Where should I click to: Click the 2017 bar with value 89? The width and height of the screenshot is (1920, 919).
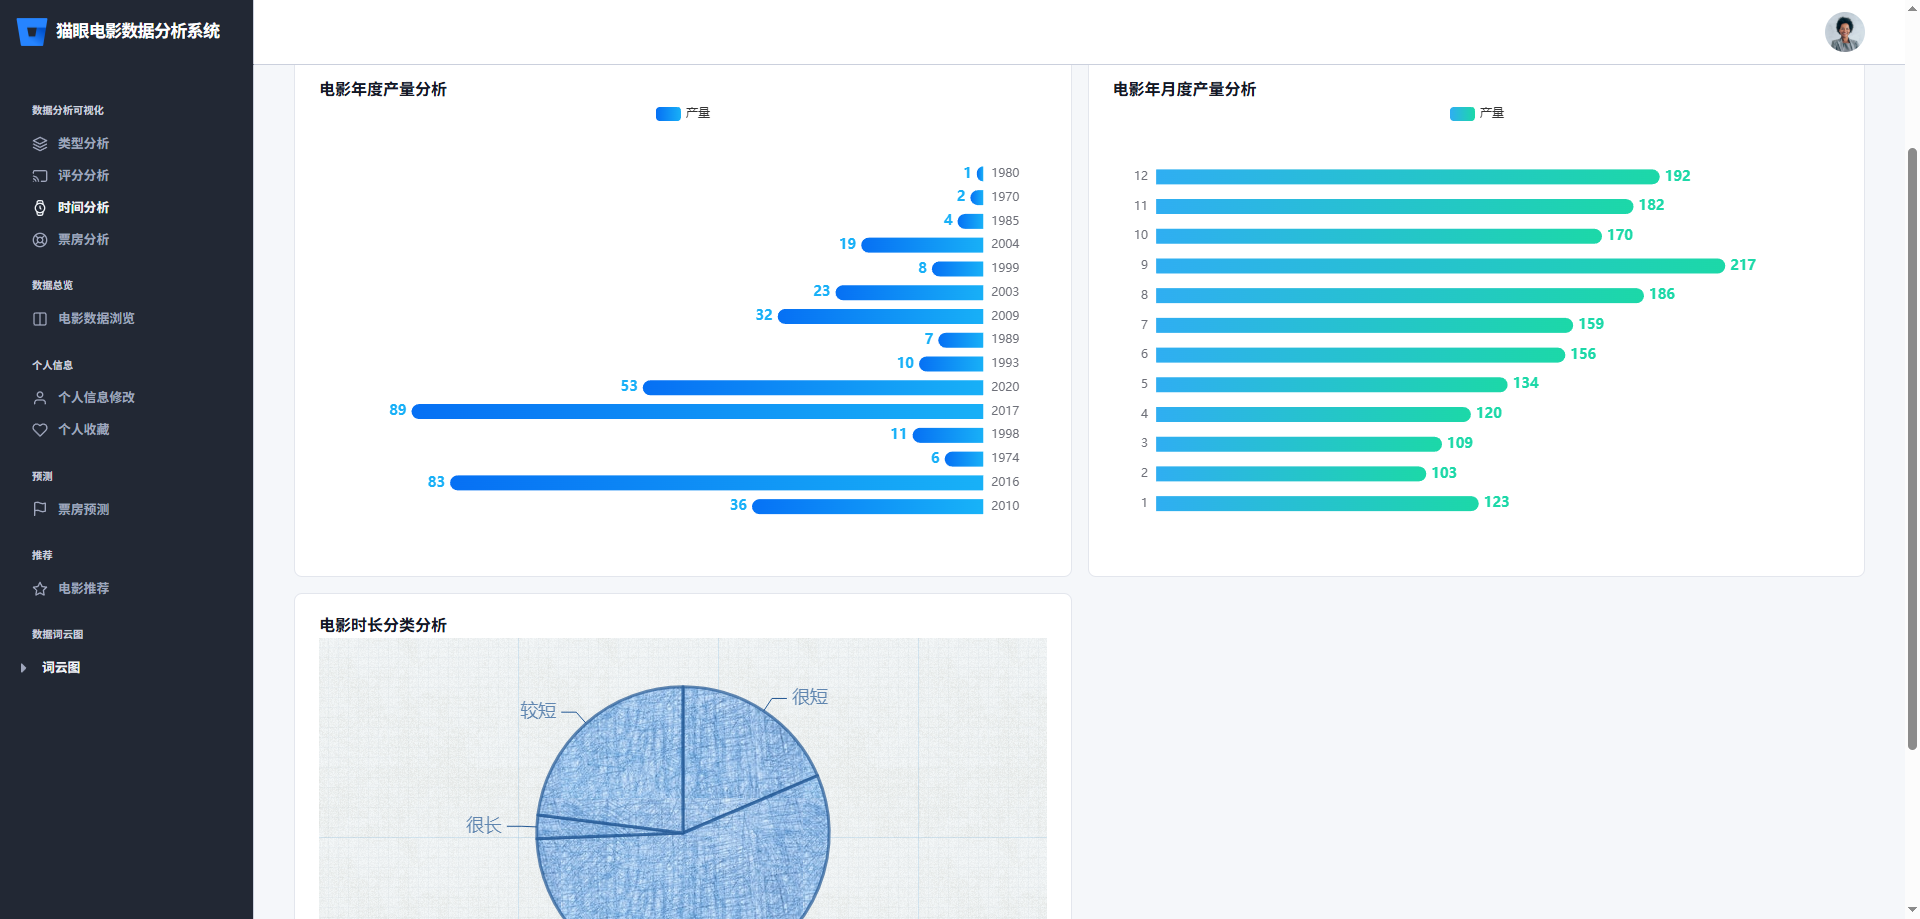(x=697, y=411)
